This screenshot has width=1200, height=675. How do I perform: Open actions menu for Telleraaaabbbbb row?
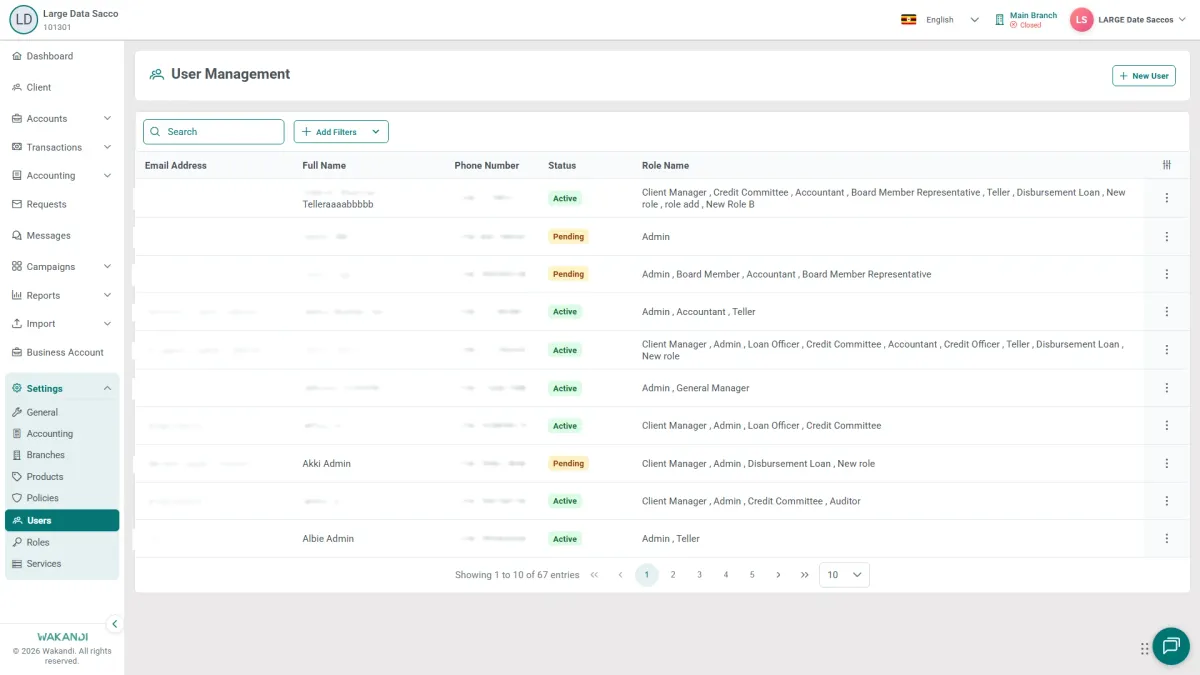coord(1167,198)
